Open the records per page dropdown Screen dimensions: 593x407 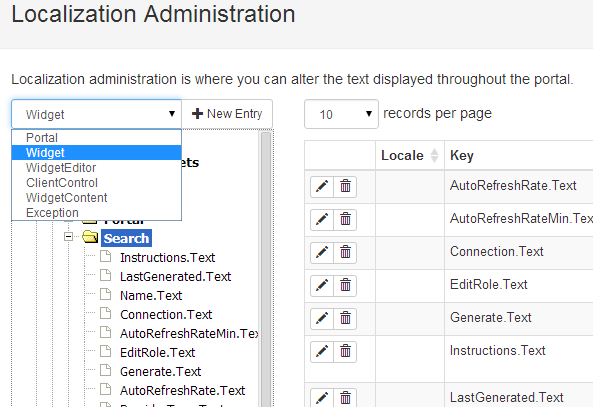341,114
